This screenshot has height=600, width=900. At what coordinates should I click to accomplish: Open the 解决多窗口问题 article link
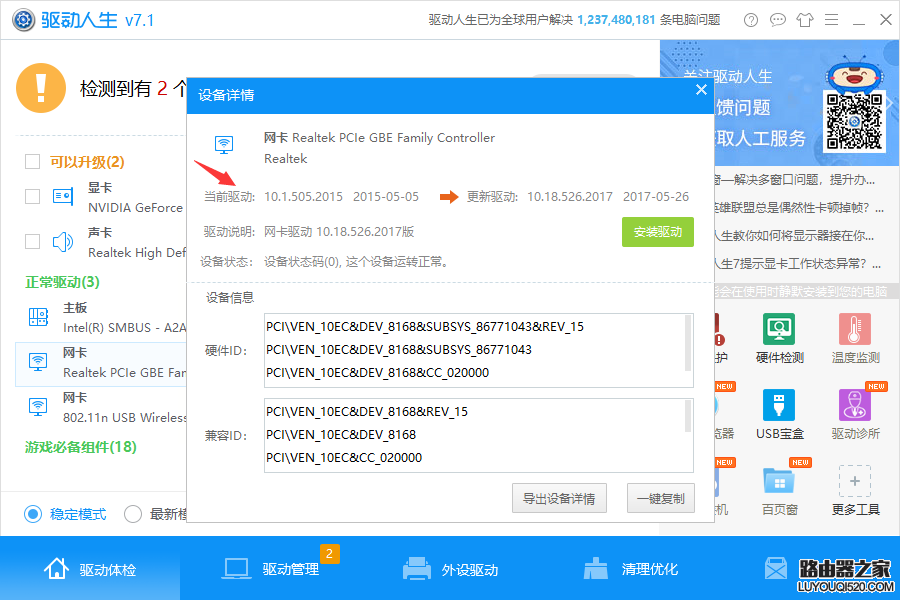click(x=795, y=180)
